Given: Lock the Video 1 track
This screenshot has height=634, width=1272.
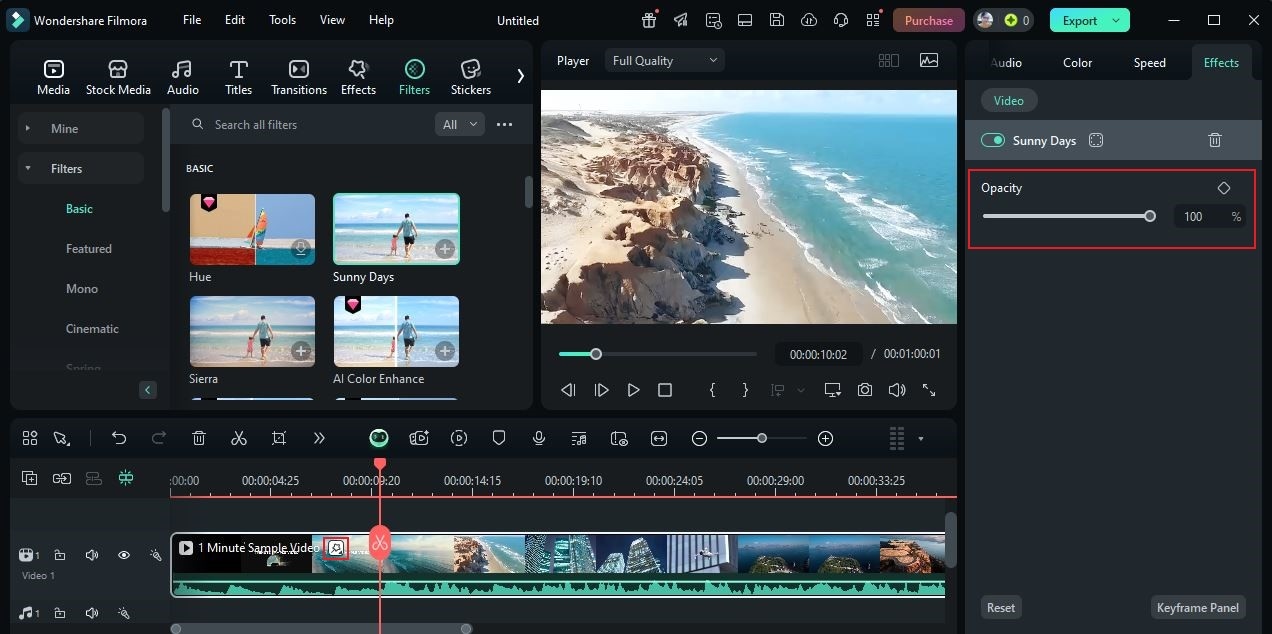Looking at the screenshot, I should (60, 555).
